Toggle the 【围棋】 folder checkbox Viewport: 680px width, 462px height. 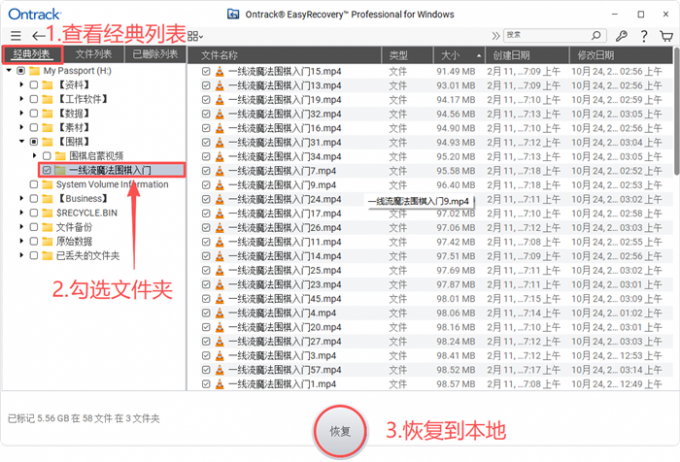coord(34,141)
